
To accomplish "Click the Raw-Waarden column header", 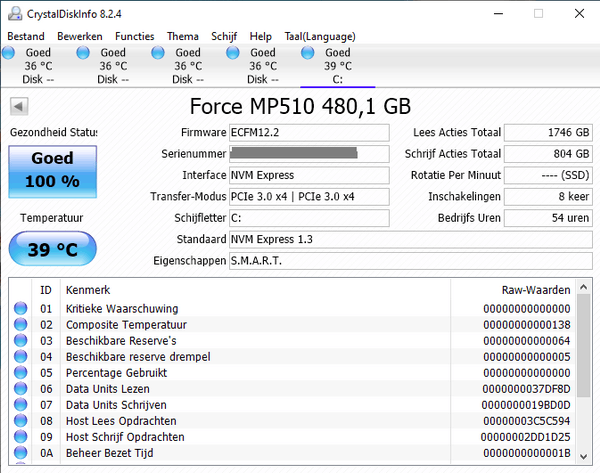I will (535, 289).
